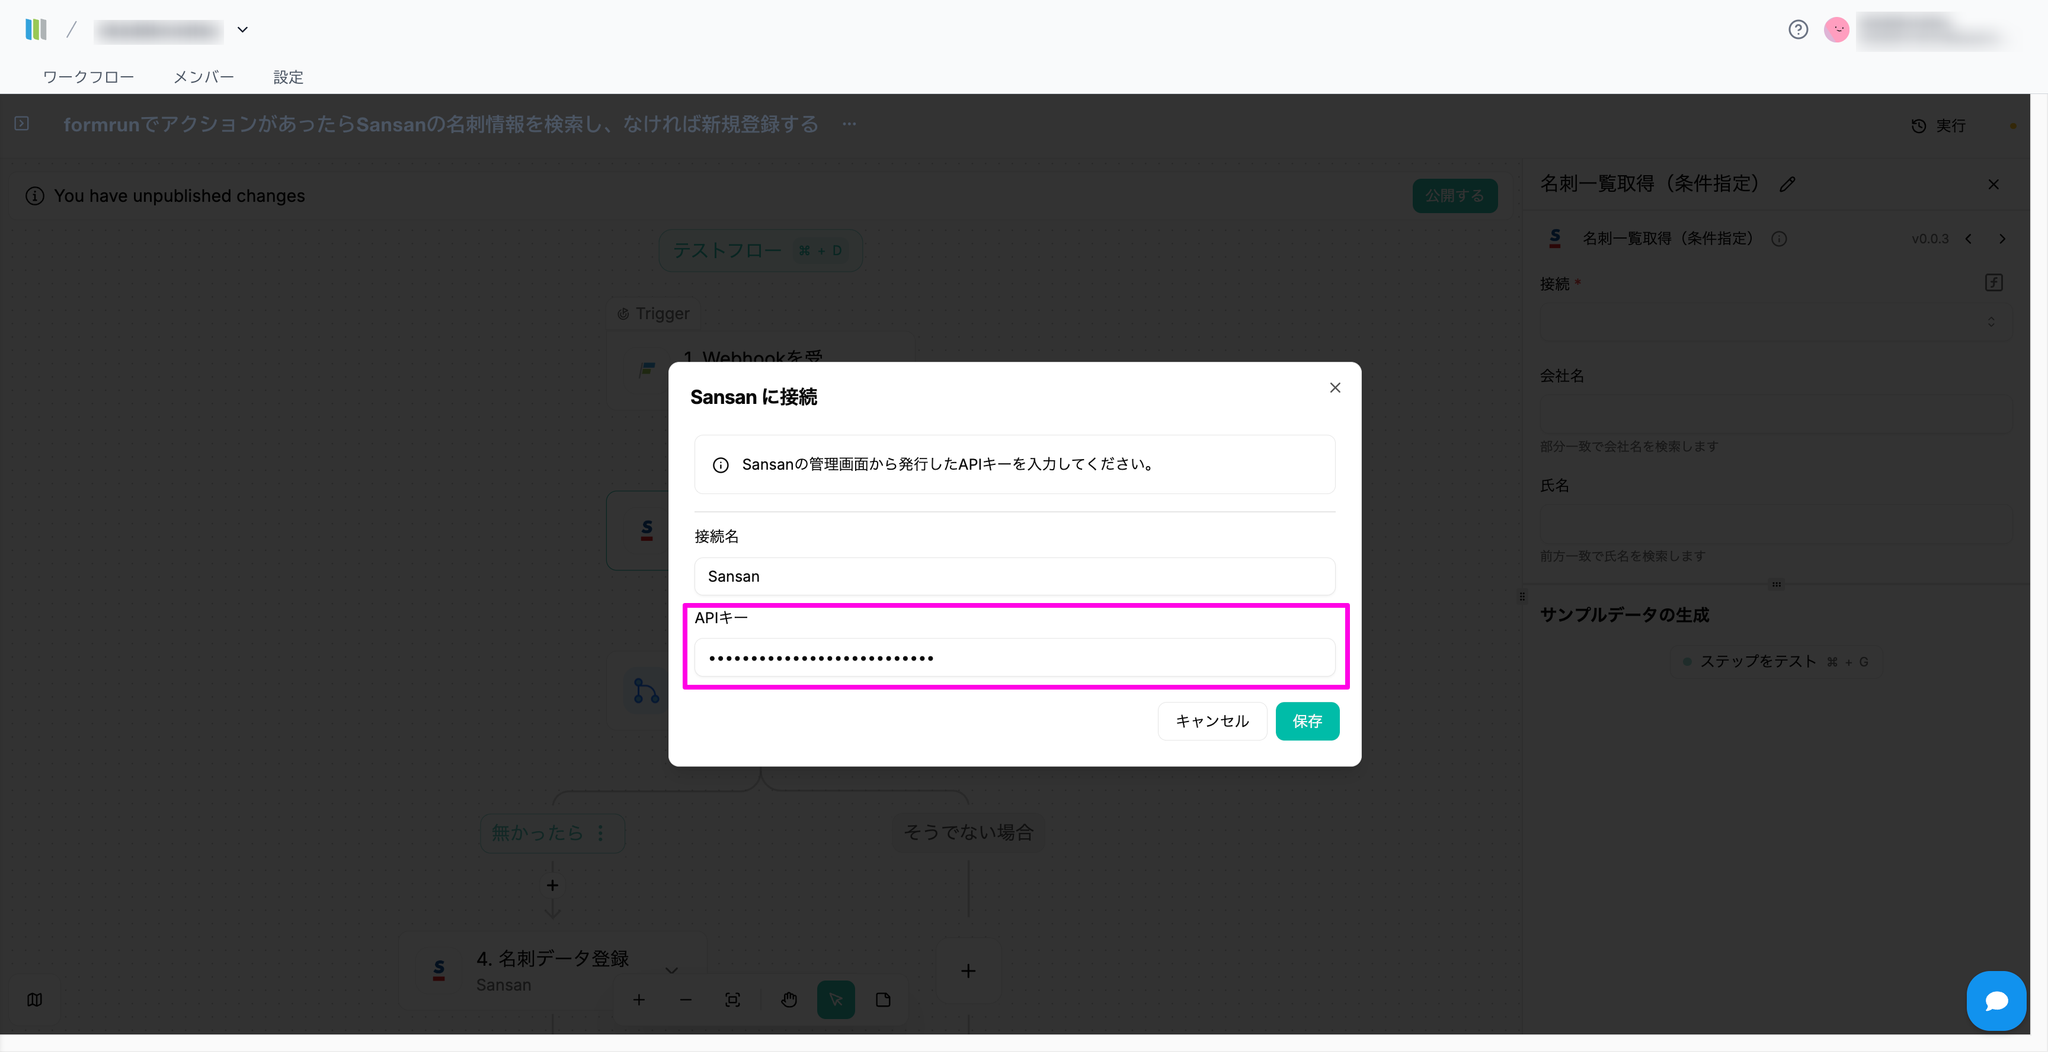Switch to the メンバー tab
This screenshot has height=1052, width=2048.
204,77
